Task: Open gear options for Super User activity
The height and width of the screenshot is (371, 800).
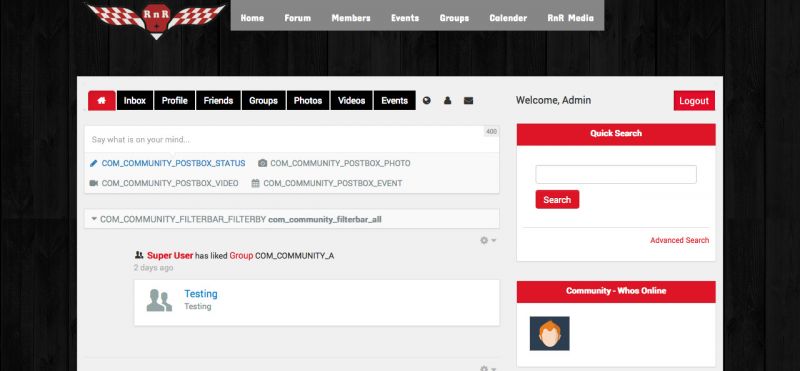Action: click(x=488, y=240)
